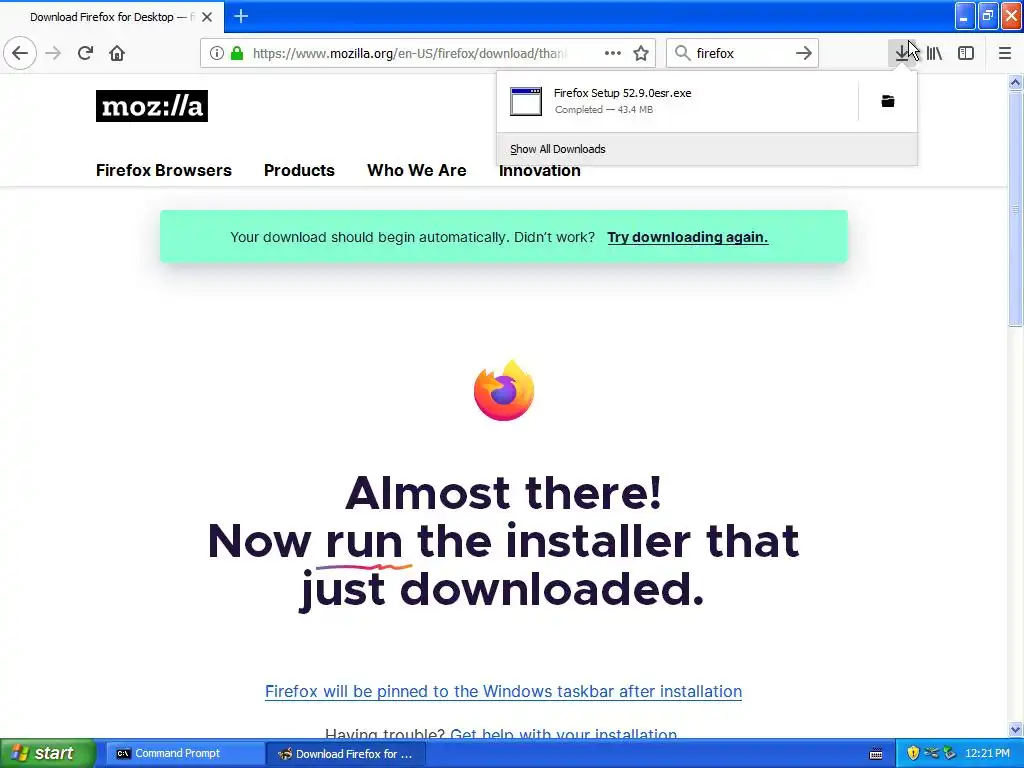Minimize the Firefox window
This screenshot has height=768, width=1024.
click(965, 16)
